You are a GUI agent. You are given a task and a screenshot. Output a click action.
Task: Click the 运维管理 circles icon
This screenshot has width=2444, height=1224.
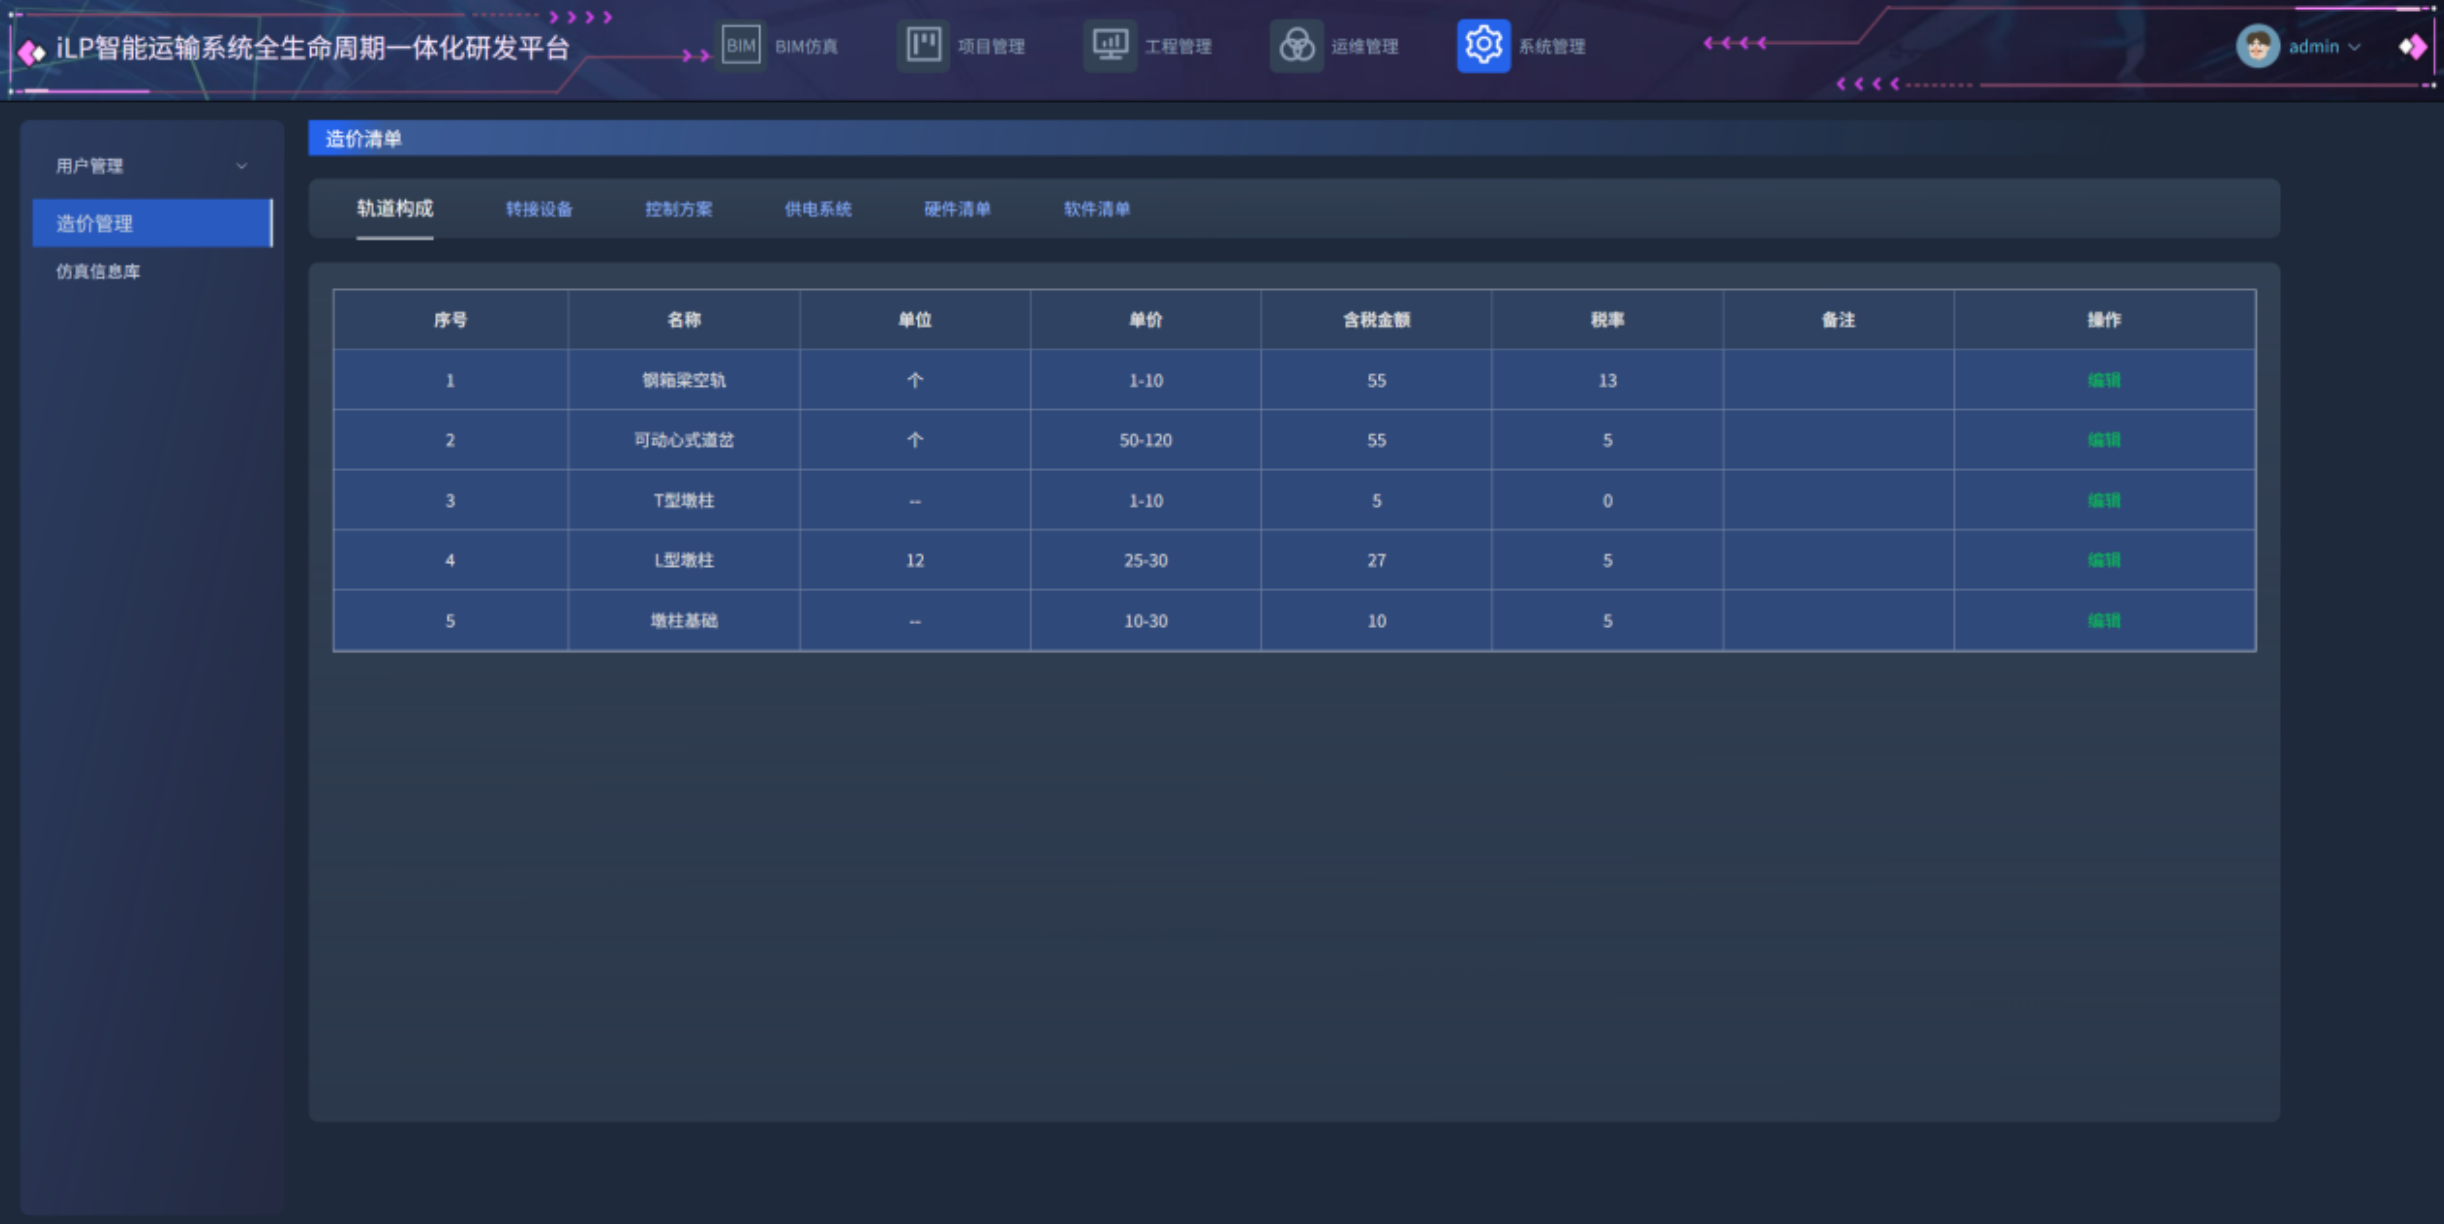coord(1297,46)
